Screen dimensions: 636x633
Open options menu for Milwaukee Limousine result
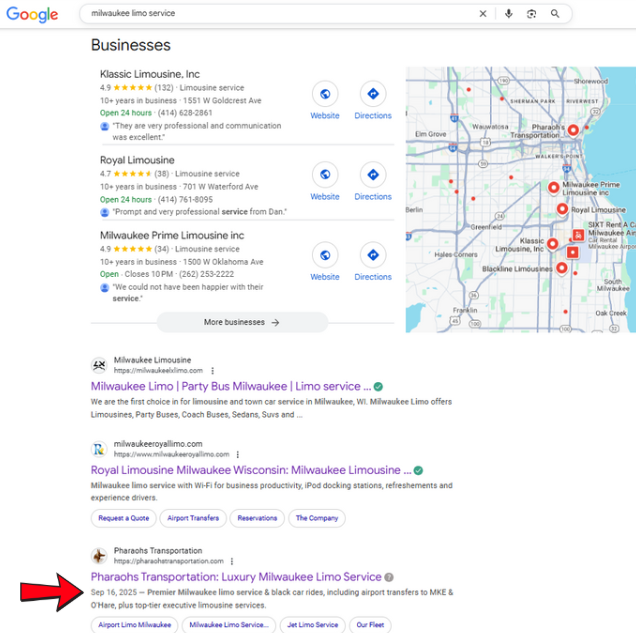212,370
